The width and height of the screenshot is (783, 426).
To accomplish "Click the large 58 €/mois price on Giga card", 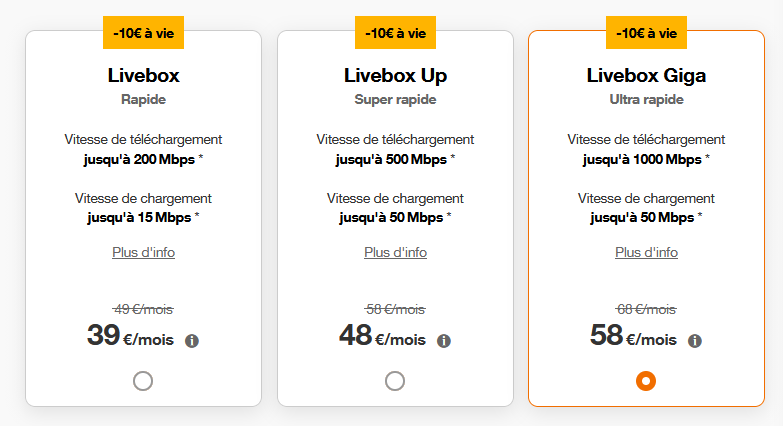I will click(x=633, y=336).
